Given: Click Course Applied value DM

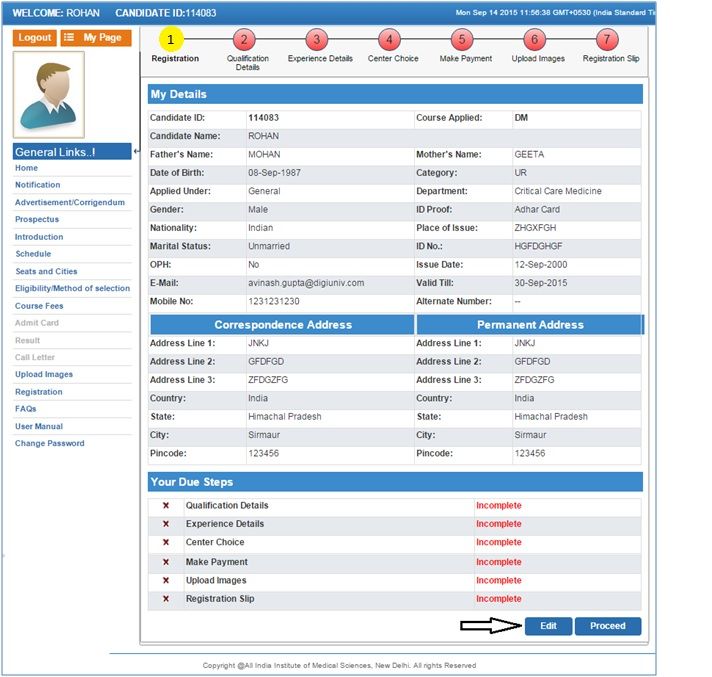Looking at the screenshot, I should coord(521,118).
